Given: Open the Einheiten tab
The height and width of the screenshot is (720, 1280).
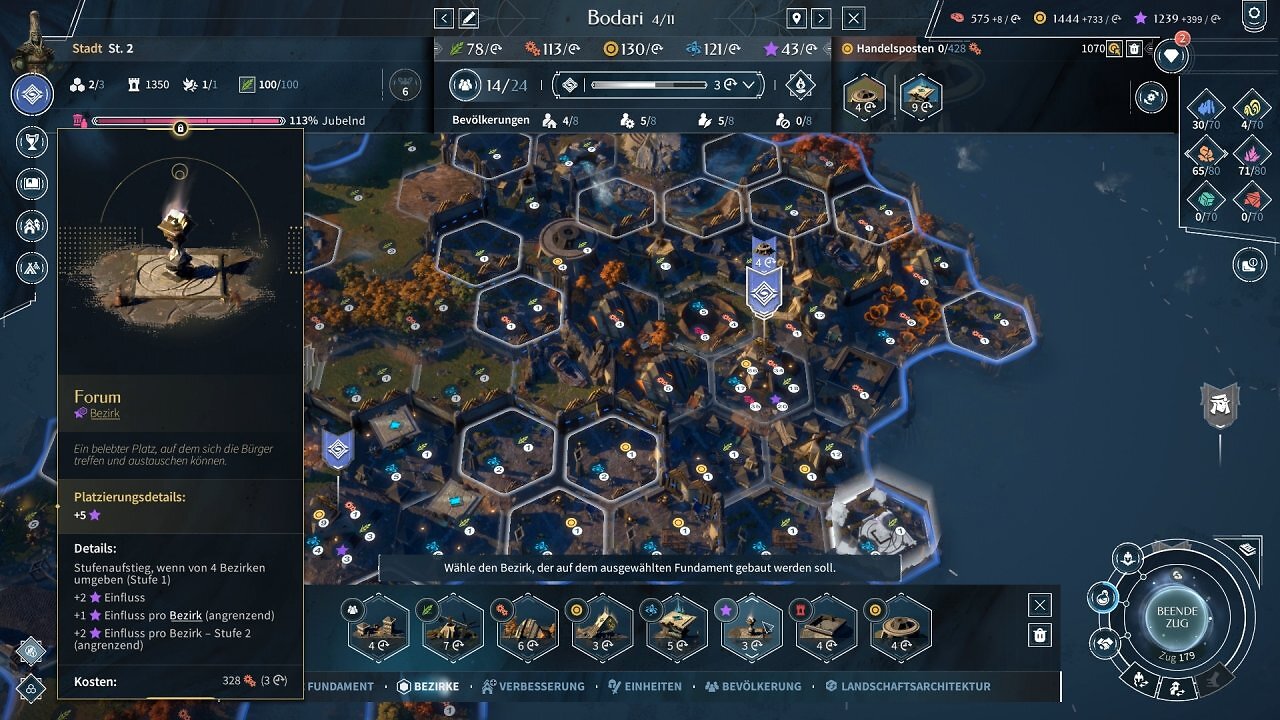Looking at the screenshot, I should [645, 686].
